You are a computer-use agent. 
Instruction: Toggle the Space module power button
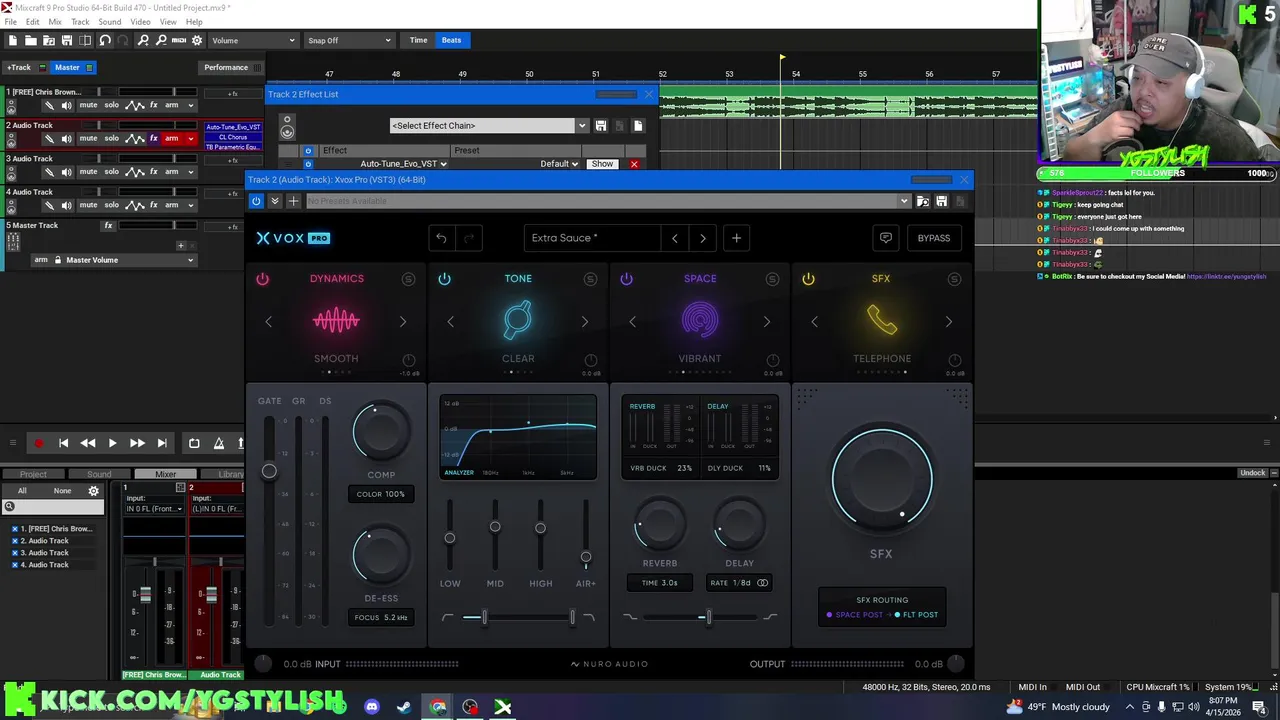coord(626,279)
